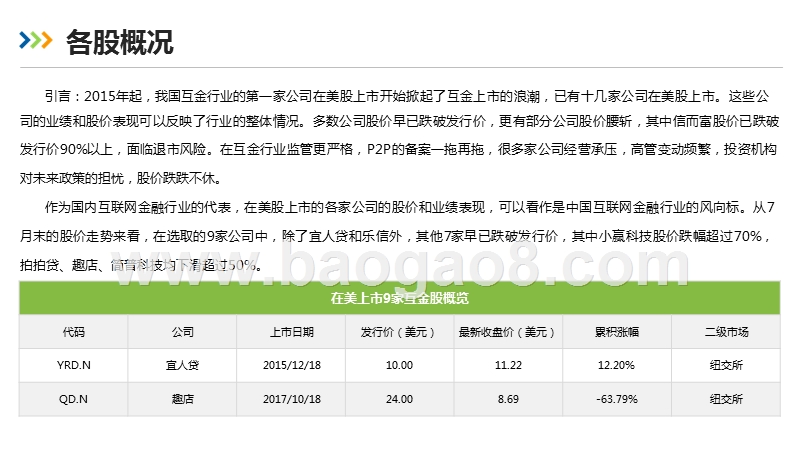The height and width of the screenshot is (450, 800).
Task: Select the 最新收盘价（美元） column header
Action: tap(508, 332)
